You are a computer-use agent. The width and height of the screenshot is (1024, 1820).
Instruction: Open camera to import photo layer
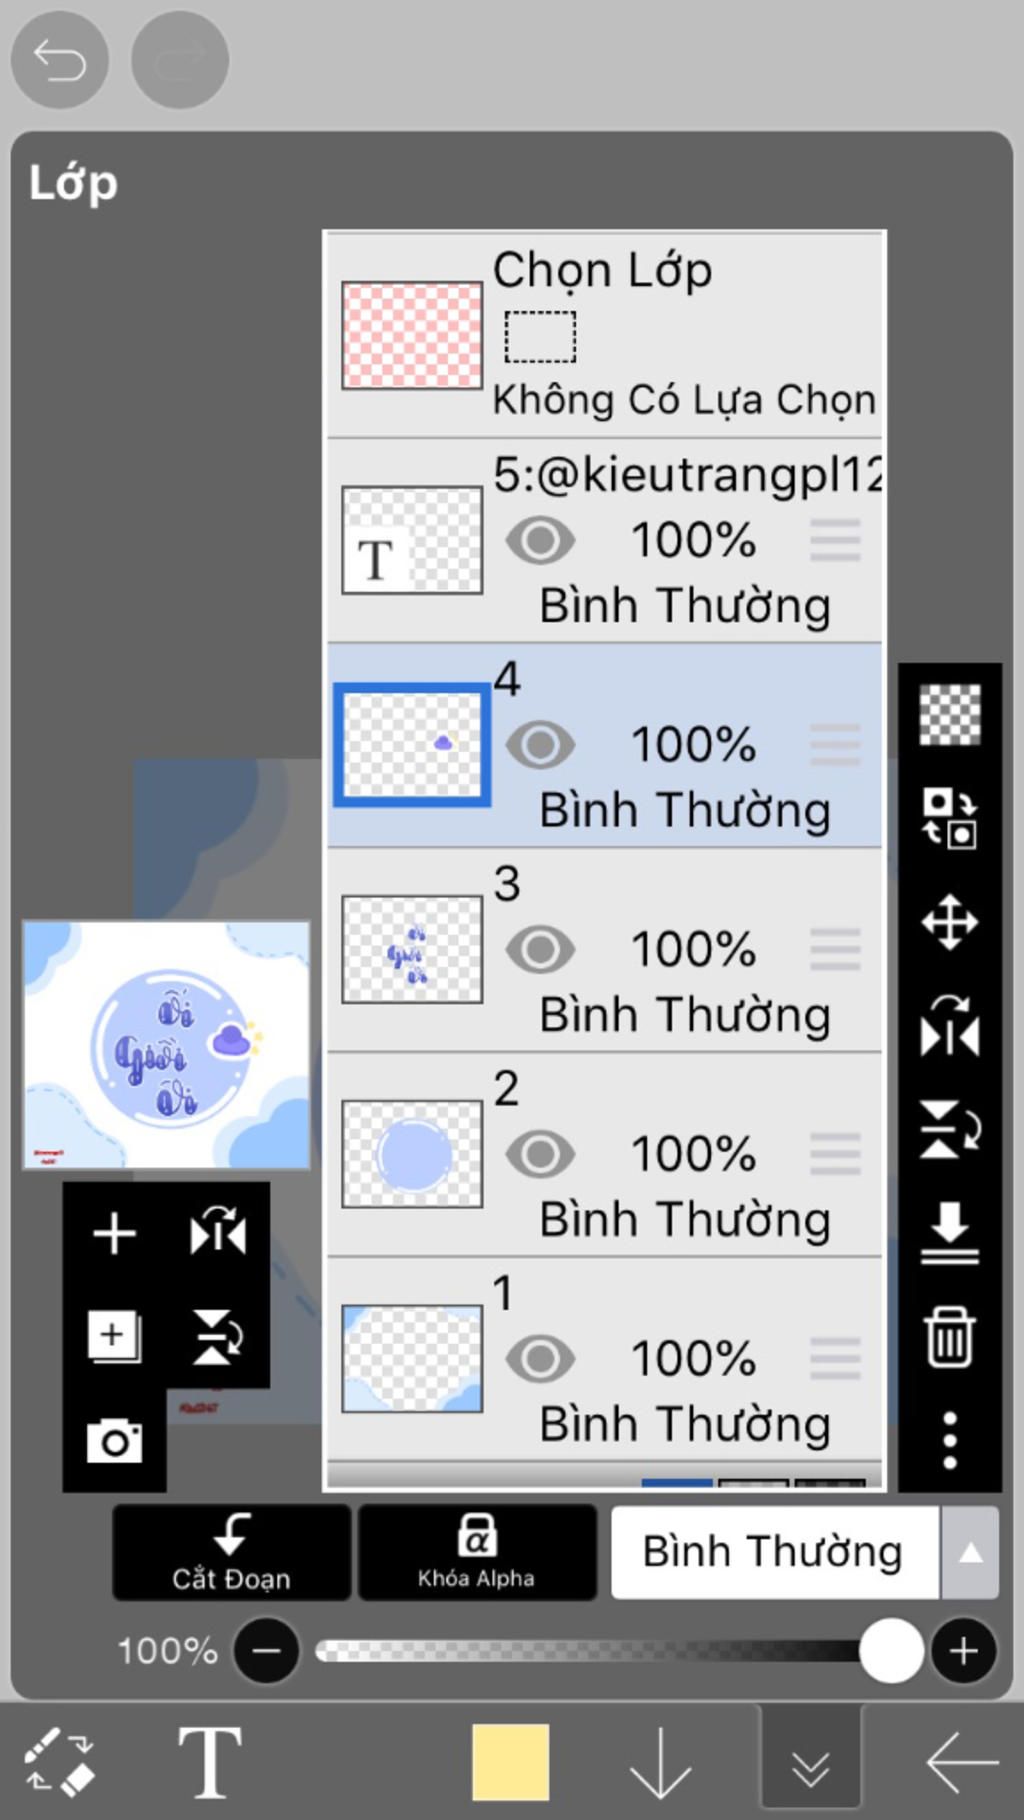tap(114, 1440)
